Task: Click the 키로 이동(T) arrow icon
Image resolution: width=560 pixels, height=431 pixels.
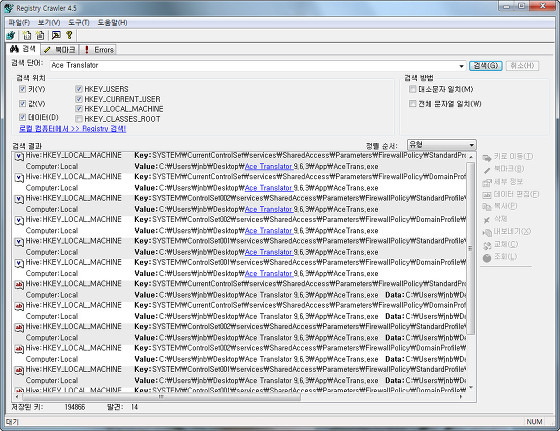Action: pos(487,158)
